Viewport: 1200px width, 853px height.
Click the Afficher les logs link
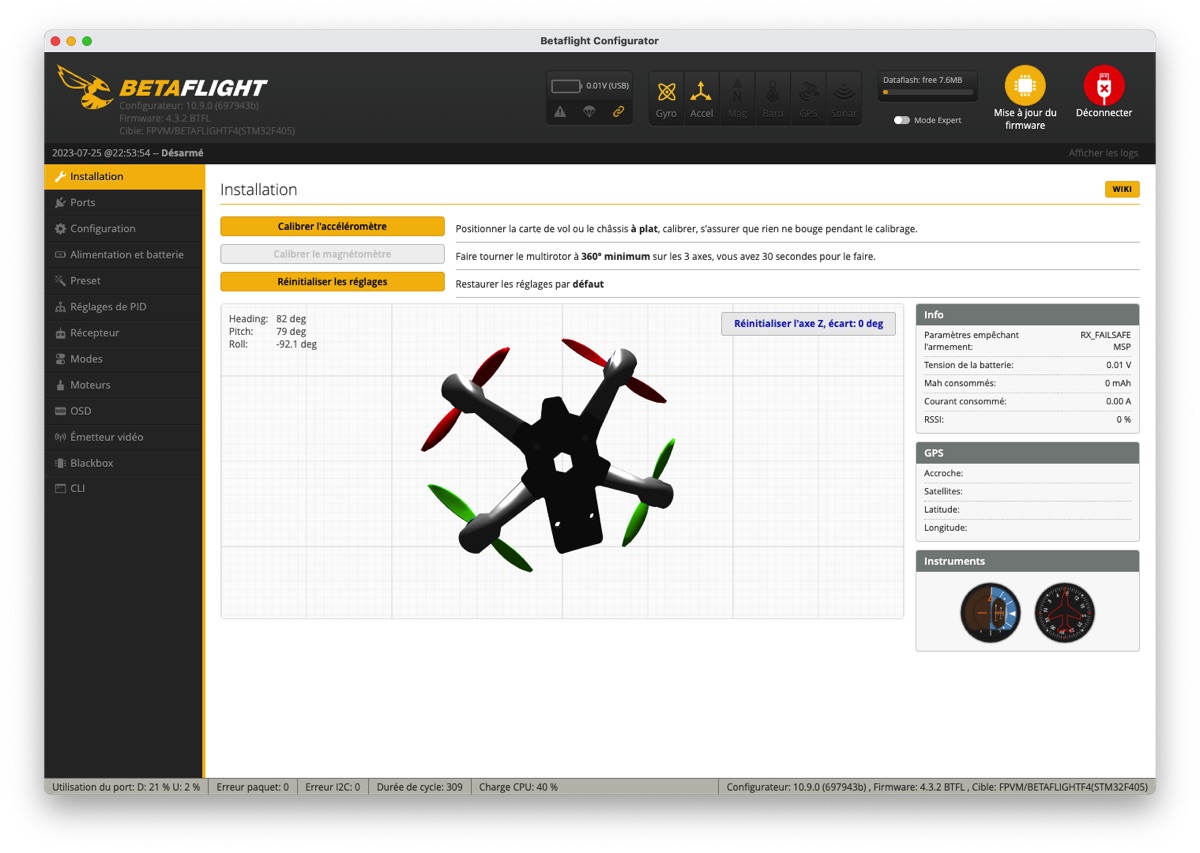[x=1103, y=153]
